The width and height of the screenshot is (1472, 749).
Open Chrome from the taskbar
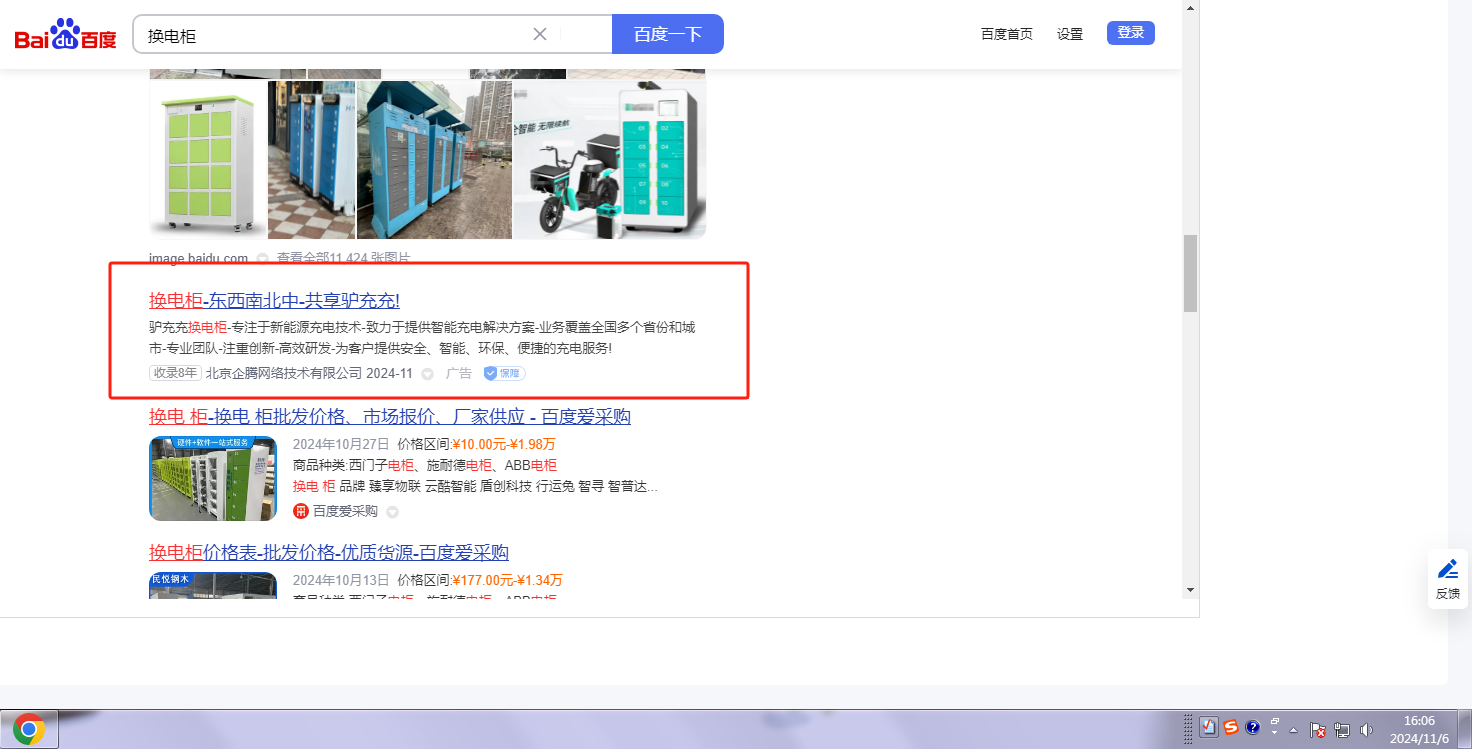pos(29,730)
